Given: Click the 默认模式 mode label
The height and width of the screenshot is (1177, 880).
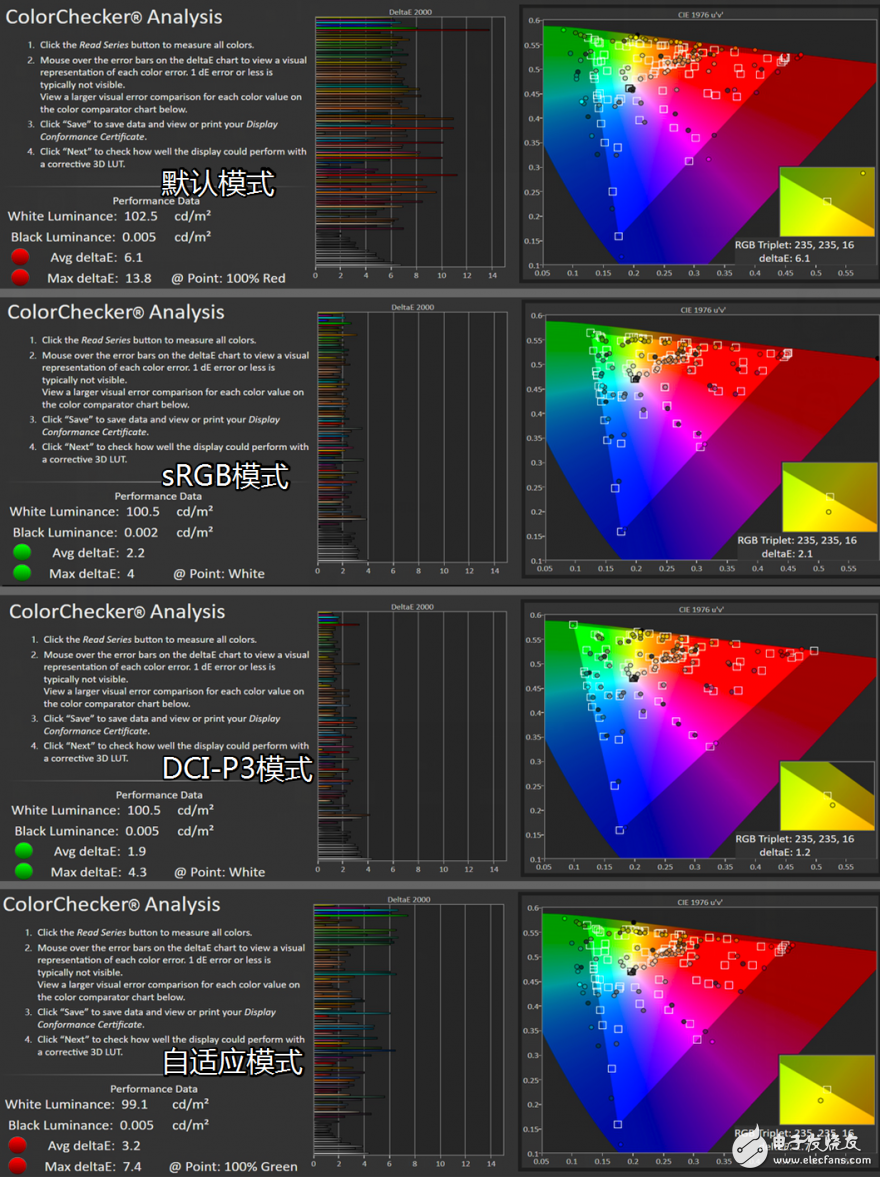Looking at the screenshot, I should click(x=218, y=183).
